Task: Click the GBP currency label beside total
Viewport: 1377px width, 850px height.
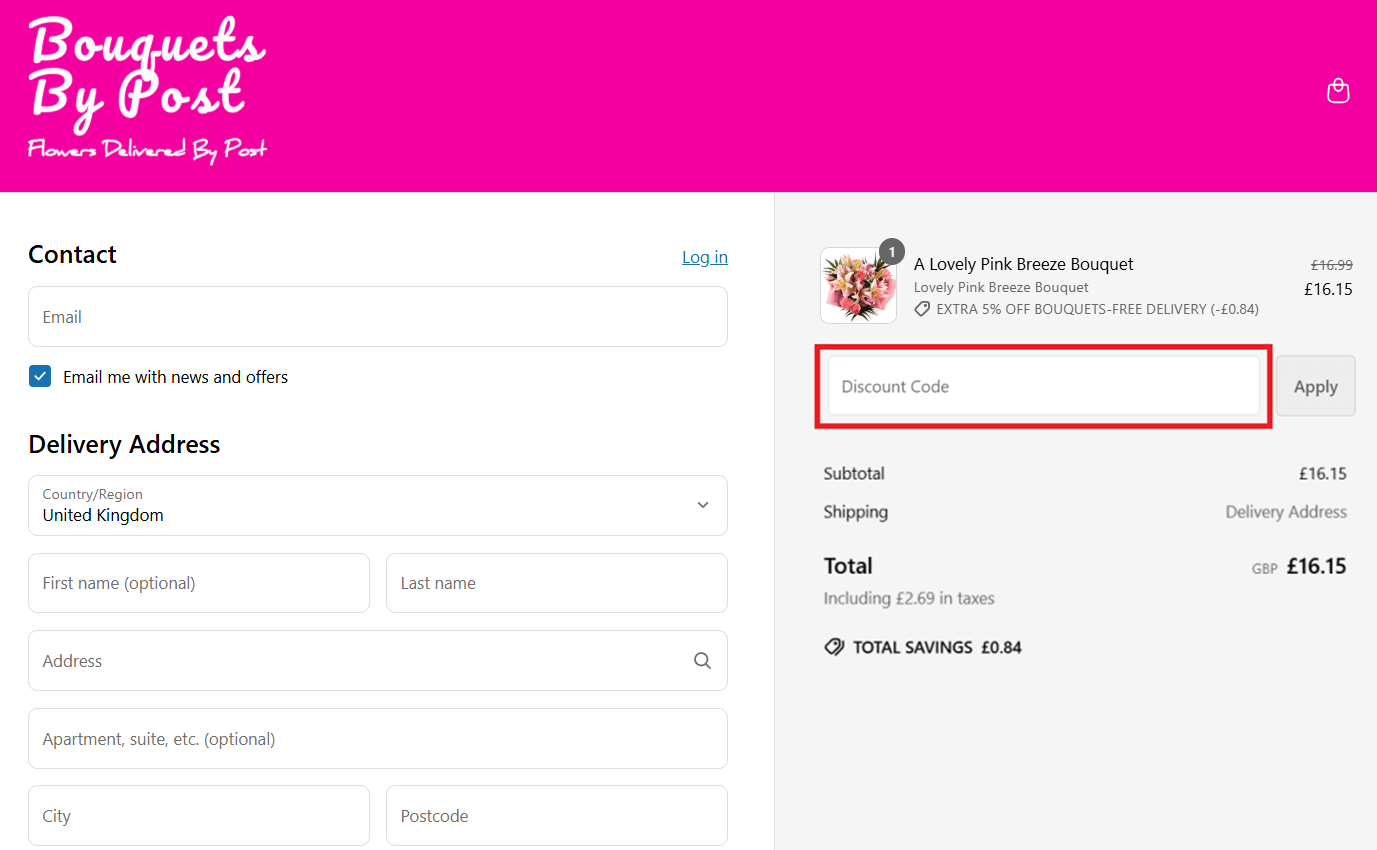Action: (x=1264, y=568)
